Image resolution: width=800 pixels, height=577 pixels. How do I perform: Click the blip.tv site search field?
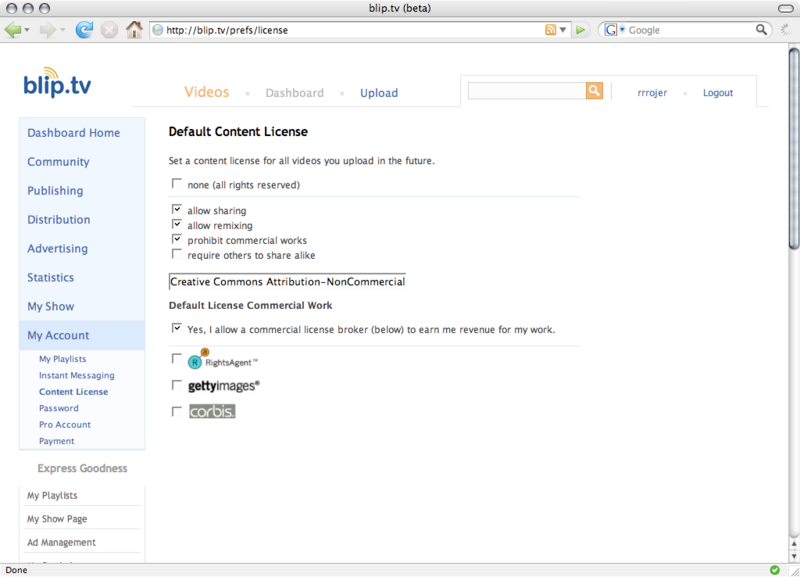click(x=527, y=91)
